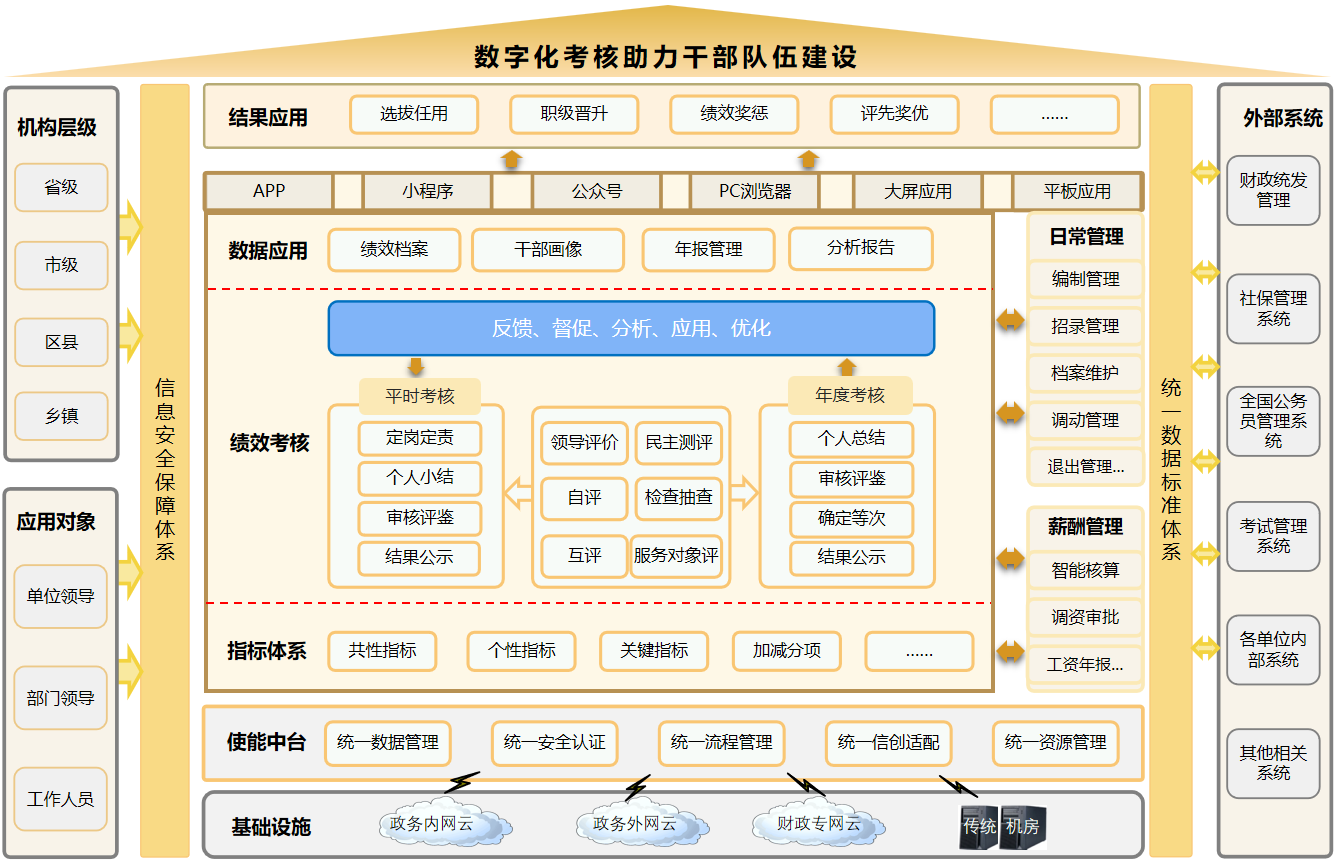The width and height of the screenshot is (1339, 865).
Task: Click the 省级 box under 机构层级
Action: (x=61, y=187)
